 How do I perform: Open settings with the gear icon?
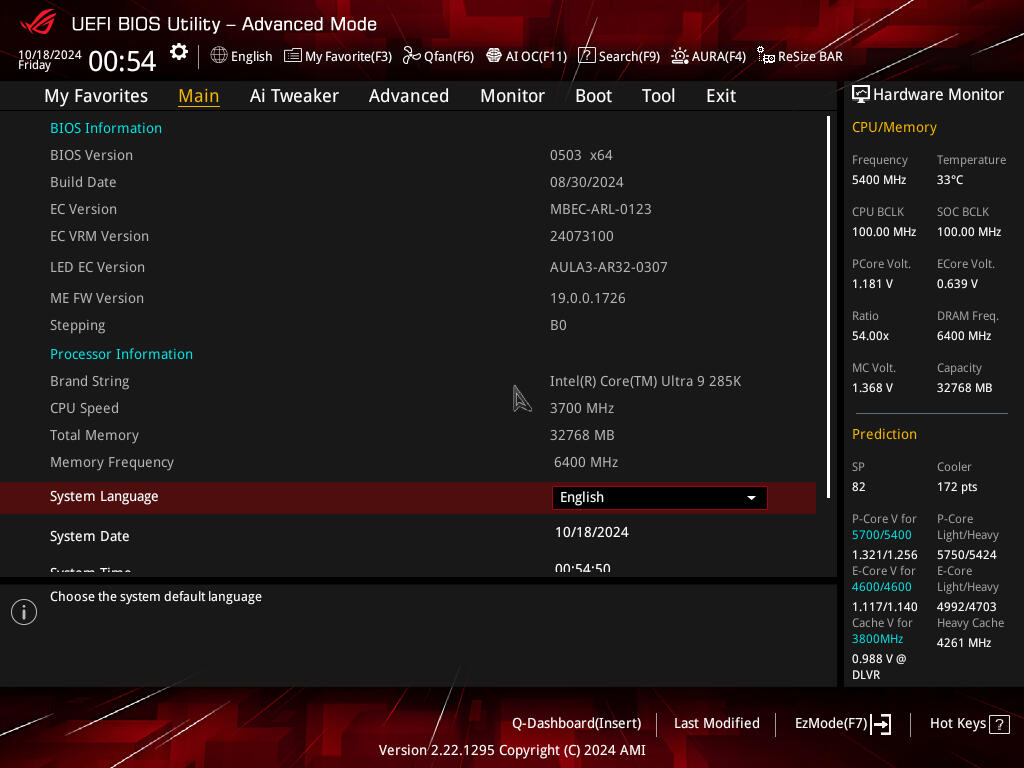178,52
